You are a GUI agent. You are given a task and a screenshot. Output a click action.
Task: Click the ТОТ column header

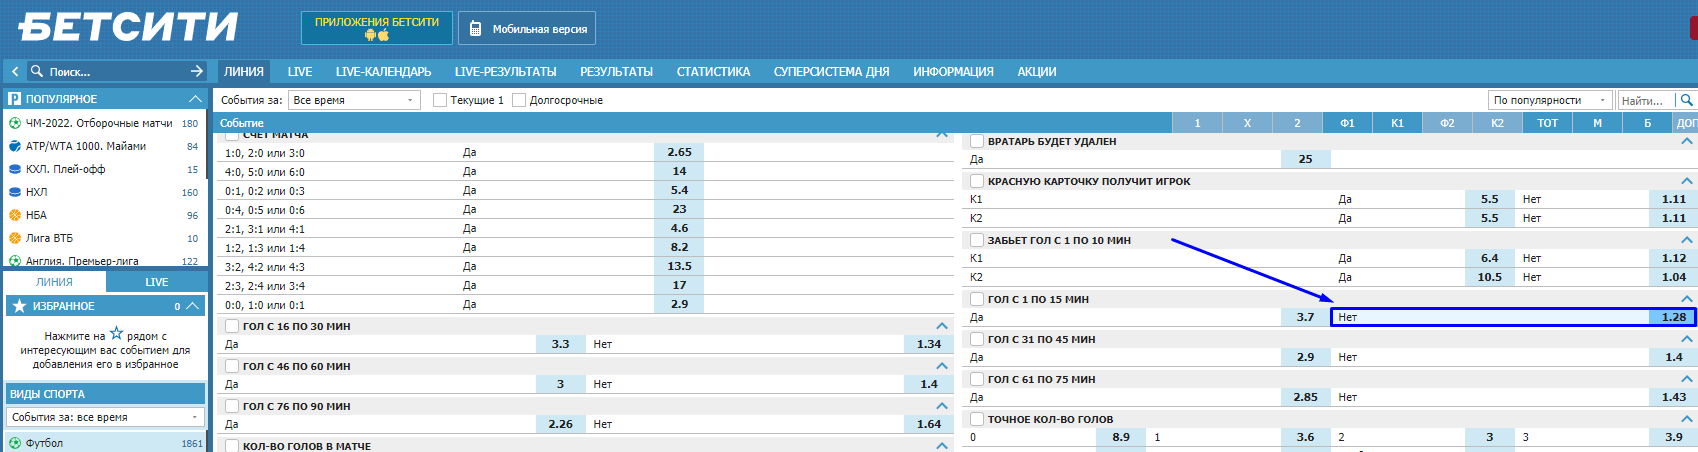[1547, 123]
